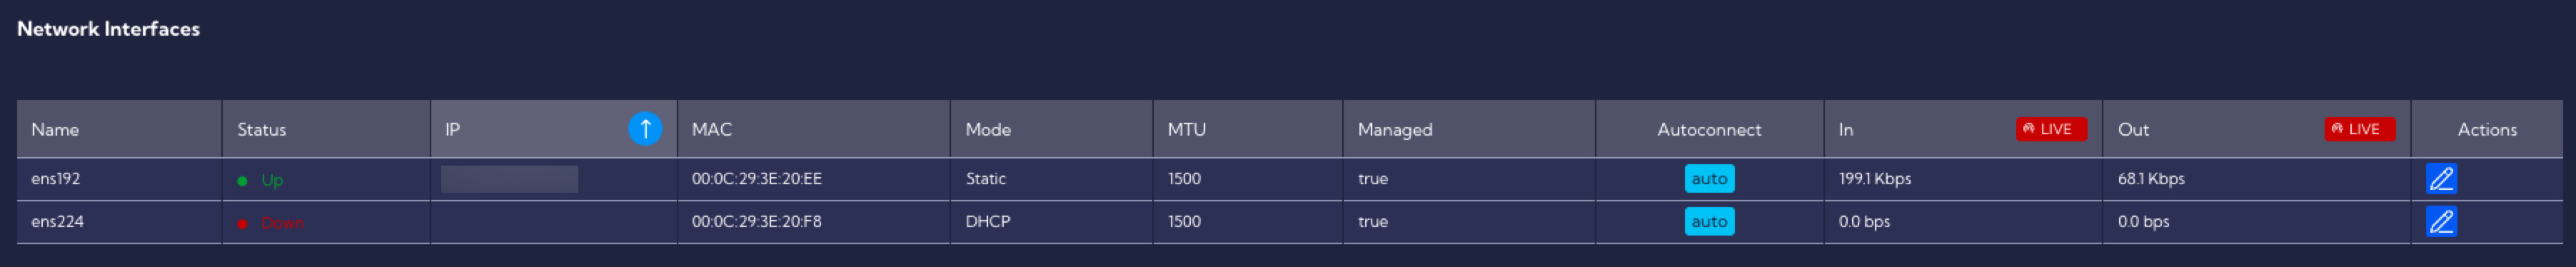Click the blue sort arrow in the IP column
Image resolution: width=2576 pixels, height=267 pixels.
pos(645,129)
